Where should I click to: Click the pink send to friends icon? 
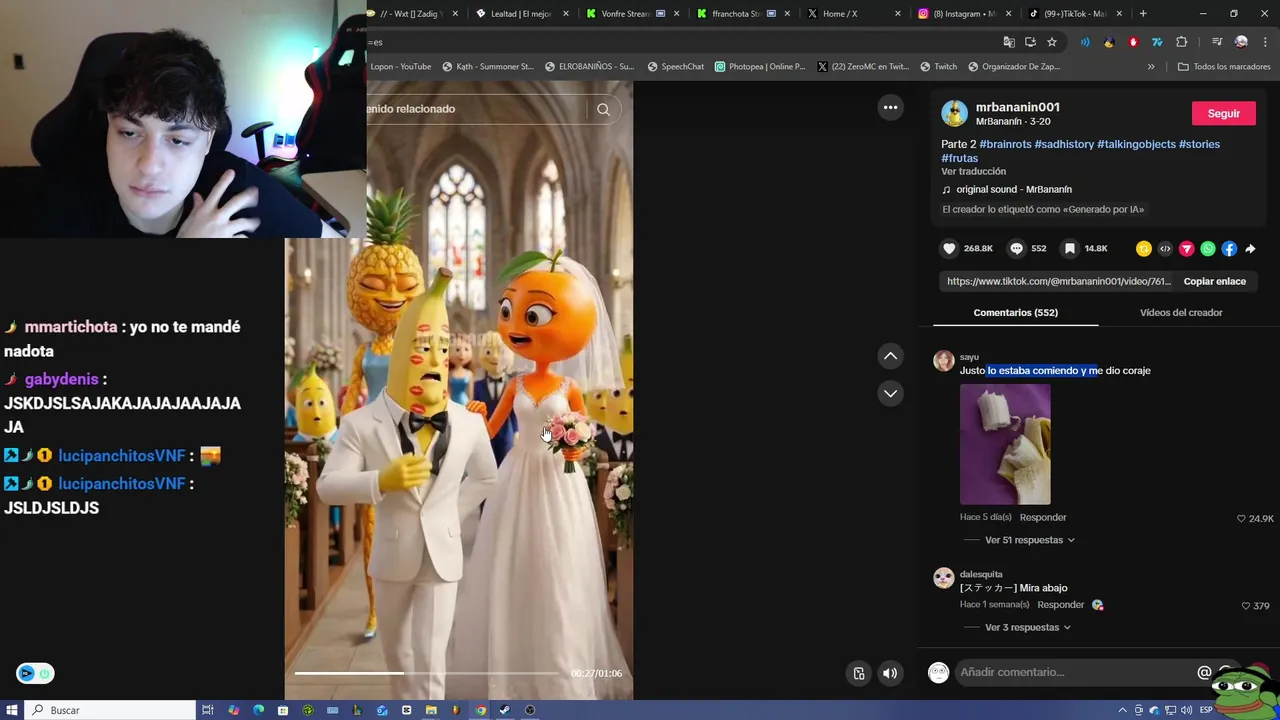tap(1187, 249)
